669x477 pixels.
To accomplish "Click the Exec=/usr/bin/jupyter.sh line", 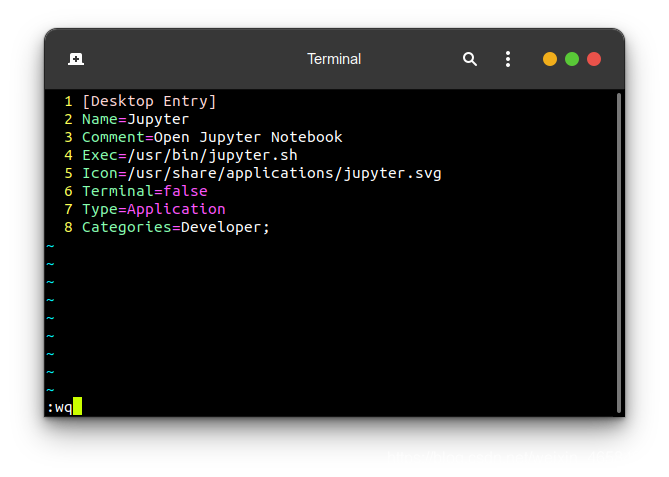I will tap(190, 155).
